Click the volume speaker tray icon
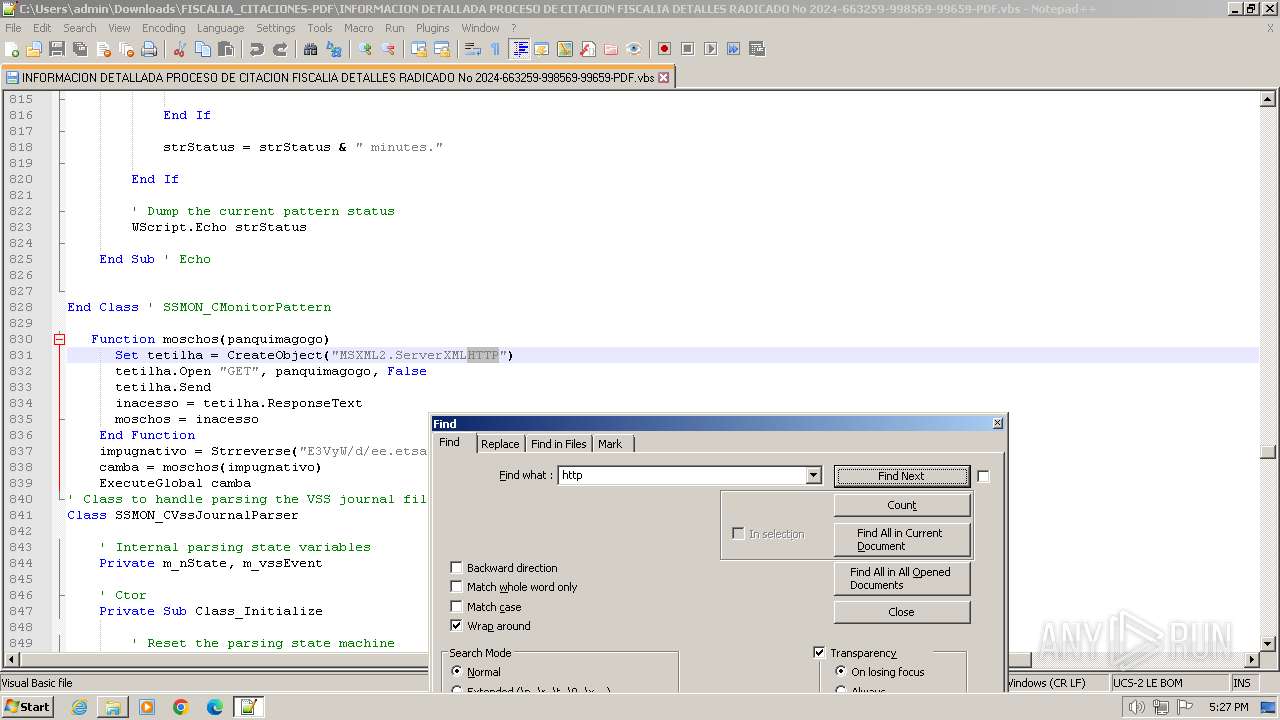This screenshot has height=720, width=1280. point(1137,707)
